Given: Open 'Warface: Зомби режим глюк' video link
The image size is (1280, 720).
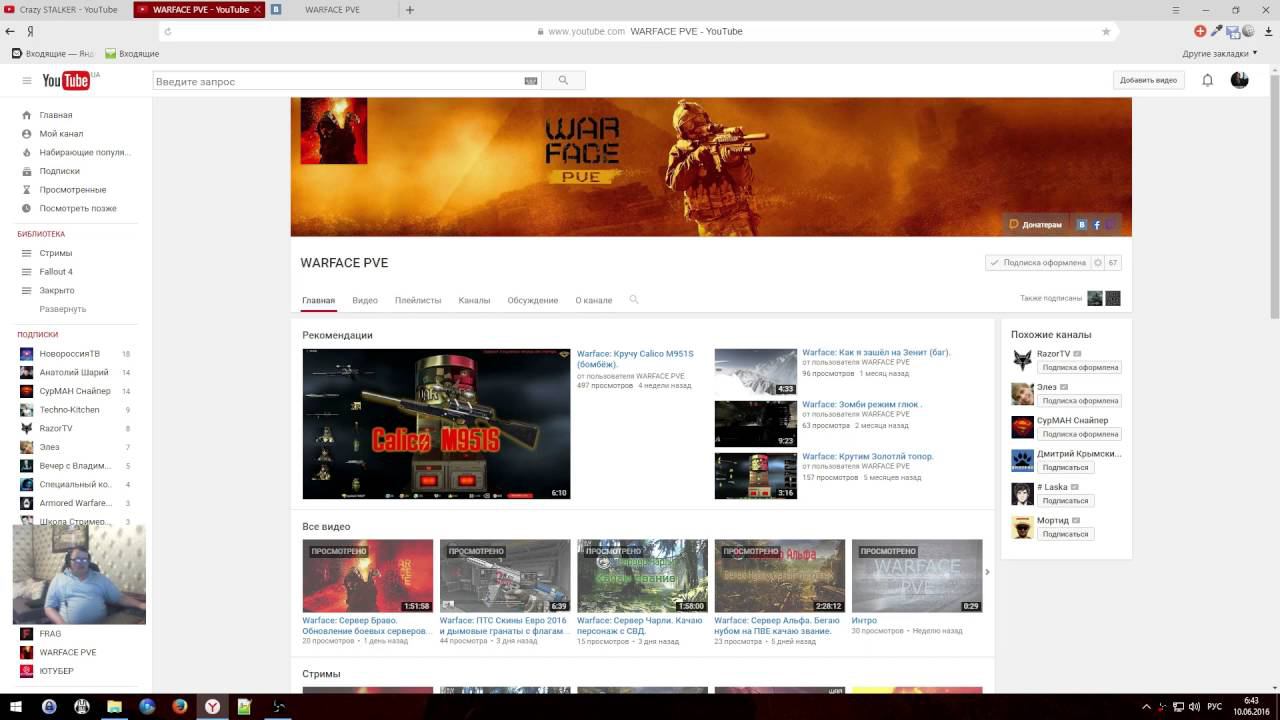Looking at the screenshot, I should coord(862,405).
